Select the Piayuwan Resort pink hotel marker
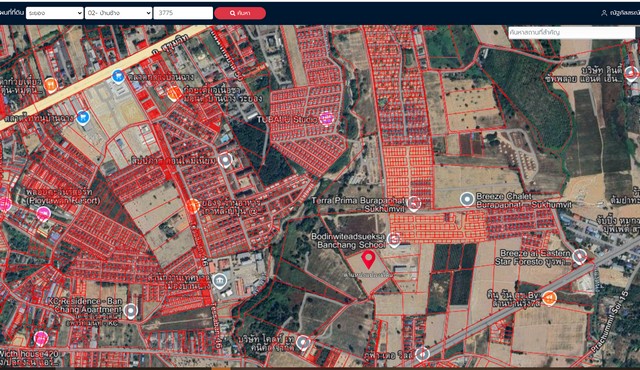The image size is (640, 370). tap(43, 213)
